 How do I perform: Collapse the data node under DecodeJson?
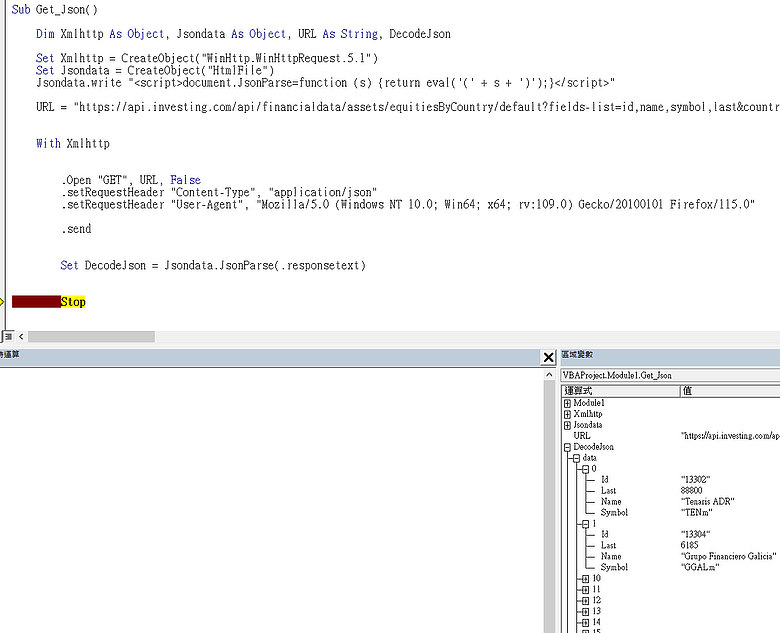tap(576, 458)
